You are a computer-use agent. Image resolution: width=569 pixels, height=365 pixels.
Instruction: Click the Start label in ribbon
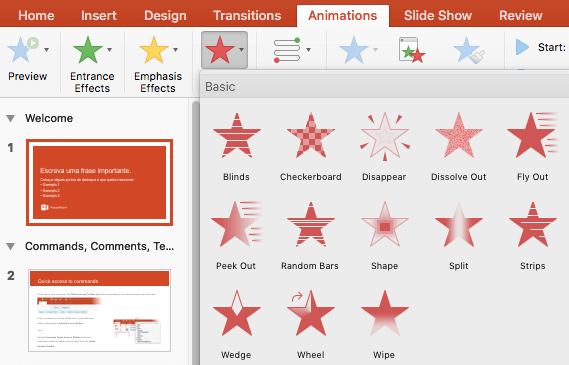(x=552, y=47)
